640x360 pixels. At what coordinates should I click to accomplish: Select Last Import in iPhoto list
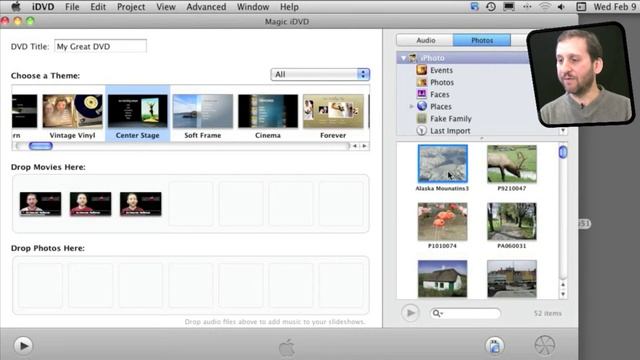(450, 131)
